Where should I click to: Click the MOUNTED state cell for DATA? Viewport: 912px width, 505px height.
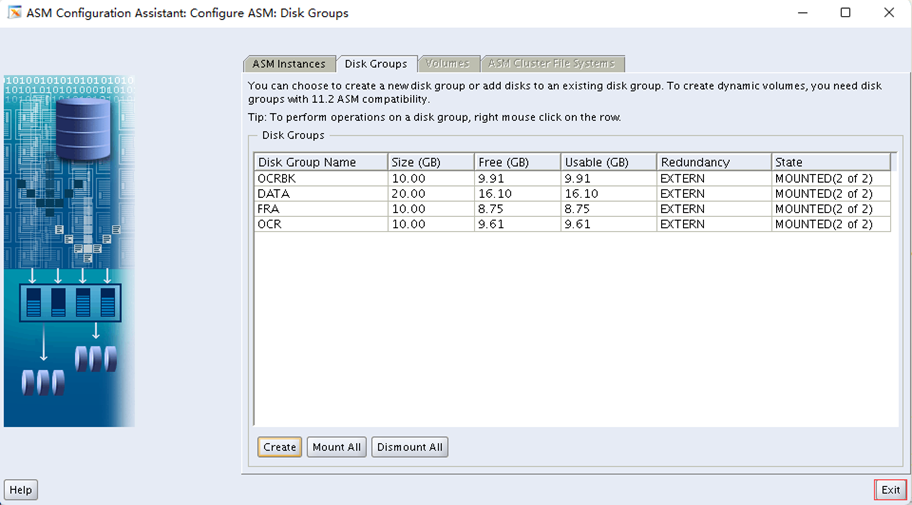point(831,194)
